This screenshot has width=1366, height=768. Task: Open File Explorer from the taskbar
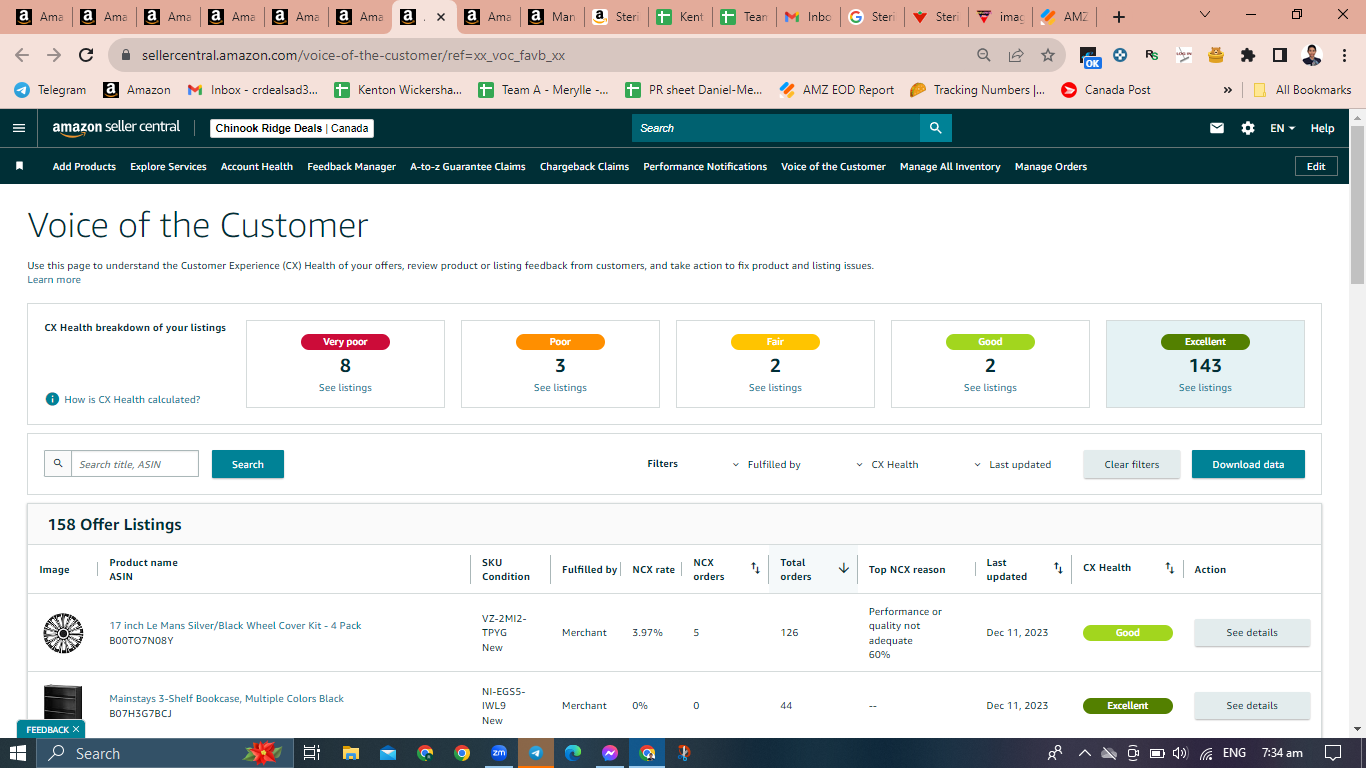coord(351,753)
